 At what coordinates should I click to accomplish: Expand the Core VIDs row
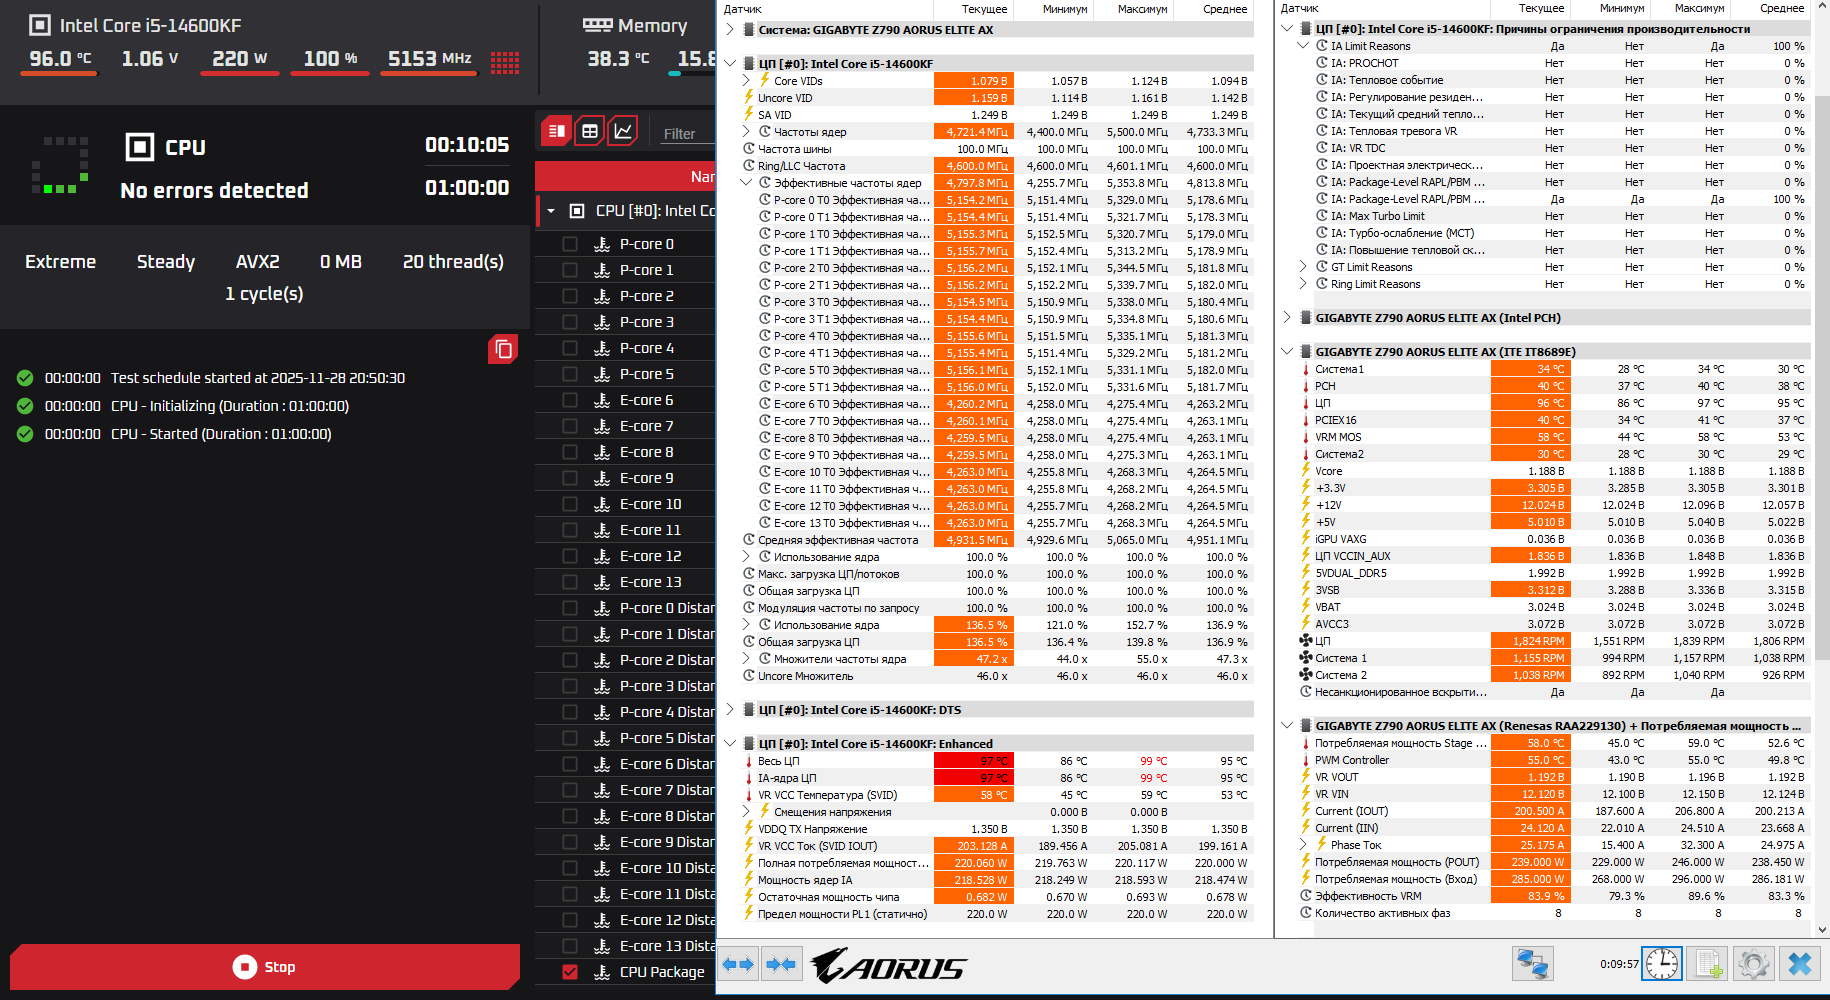click(746, 81)
